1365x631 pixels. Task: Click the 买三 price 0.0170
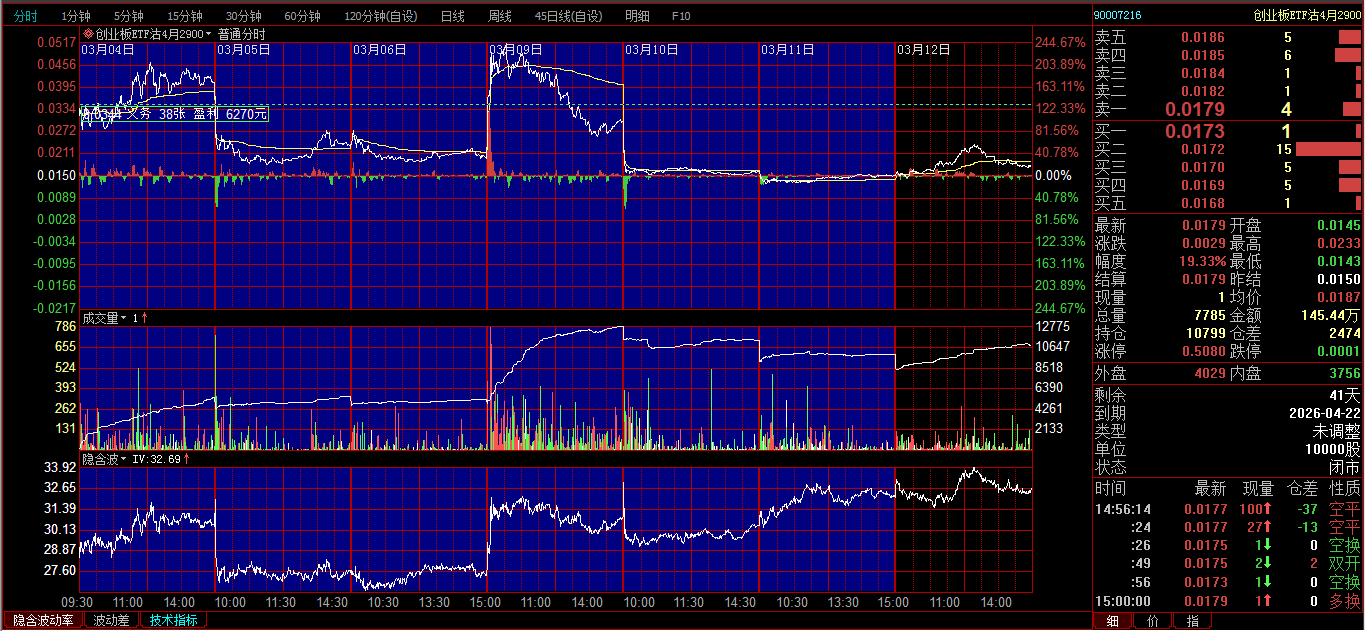tap(1203, 167)
